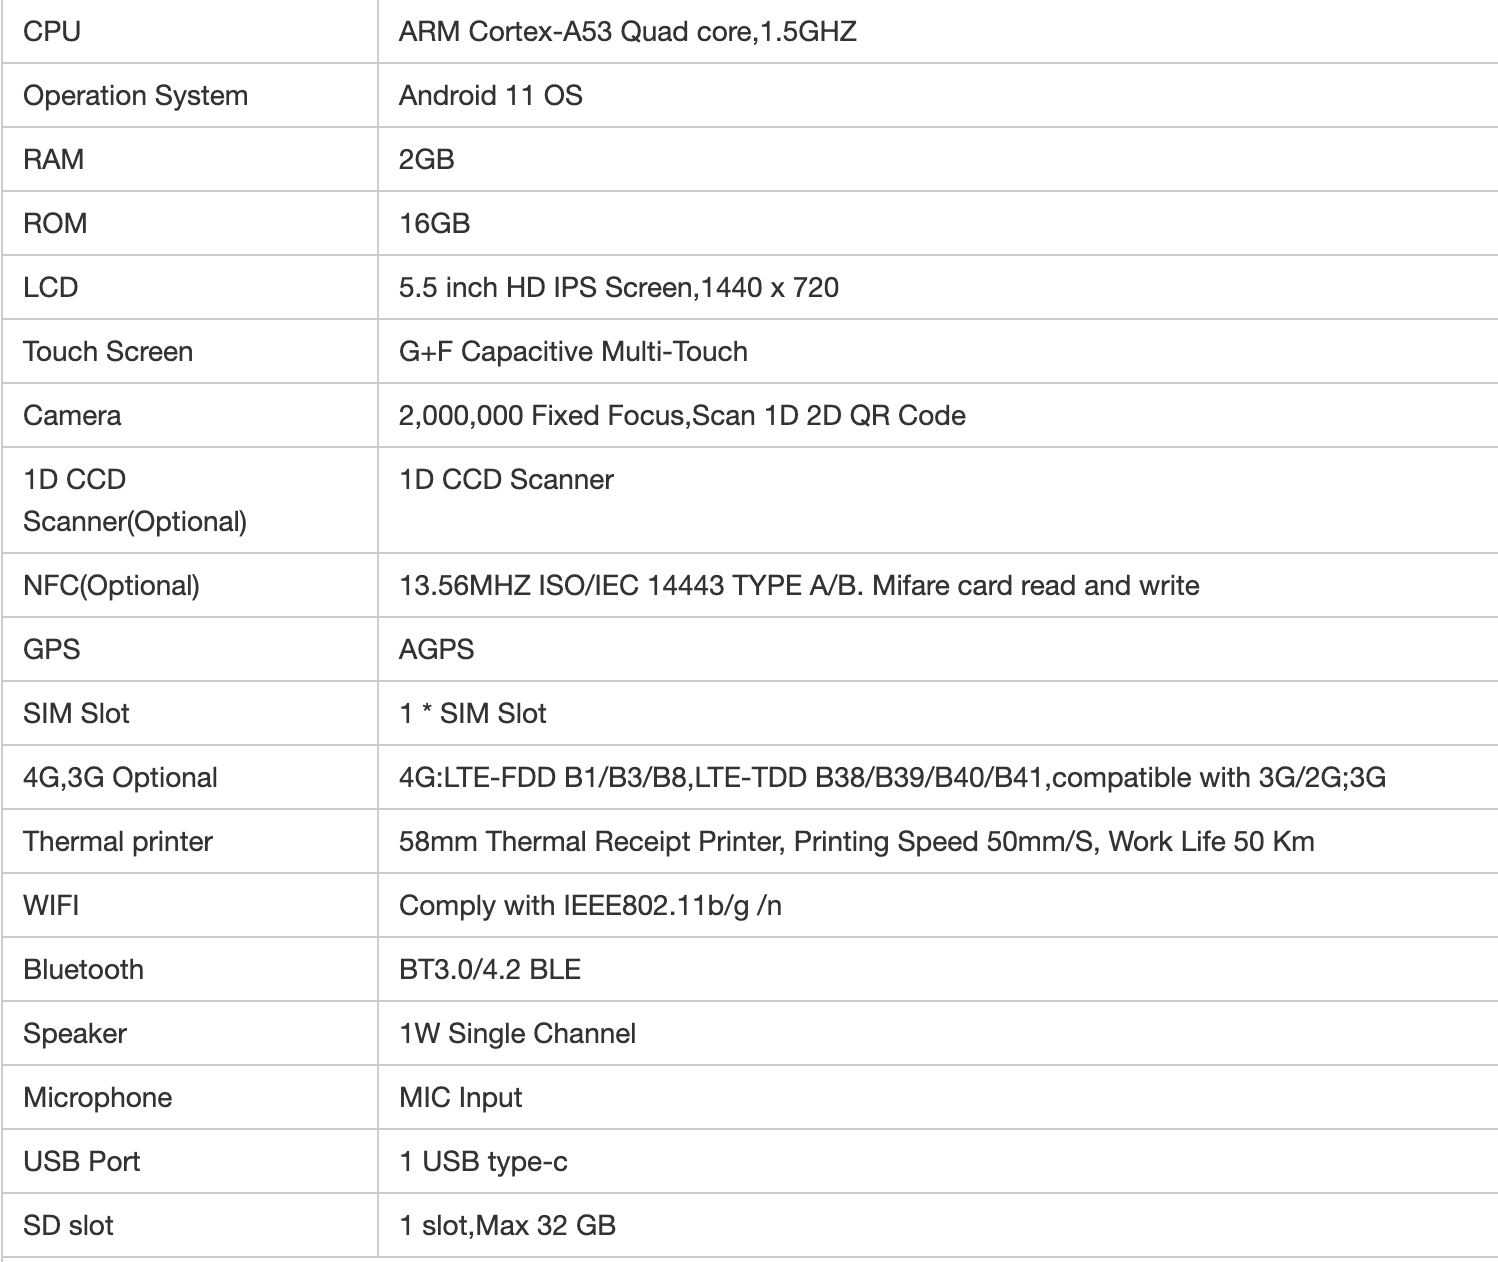Select the BT3.0/4.2 BLE value

(x=490, y=969)
